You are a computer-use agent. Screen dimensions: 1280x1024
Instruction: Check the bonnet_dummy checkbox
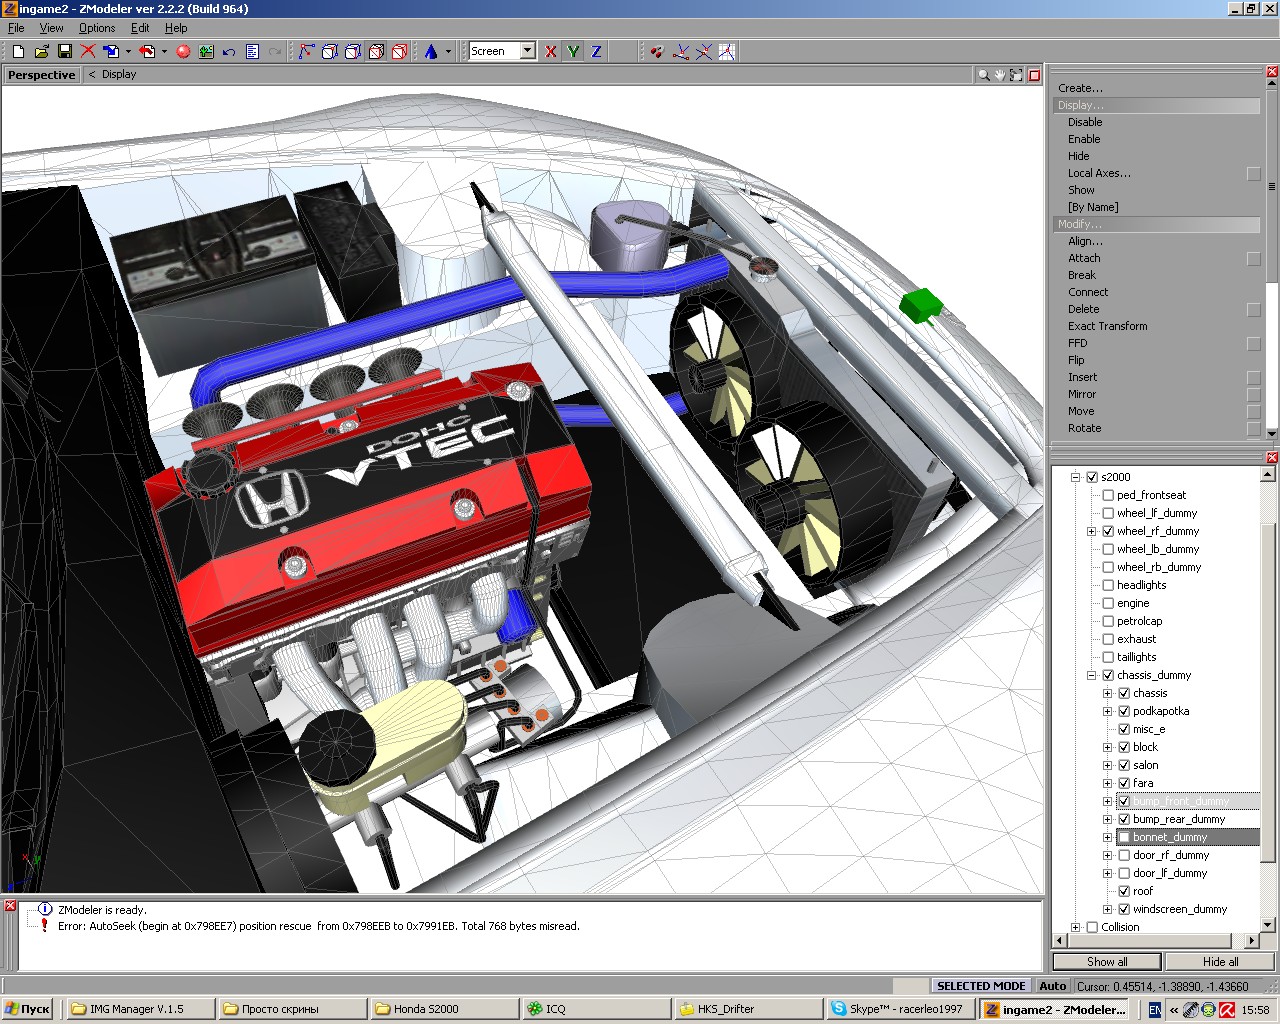tap(1124, 837)
